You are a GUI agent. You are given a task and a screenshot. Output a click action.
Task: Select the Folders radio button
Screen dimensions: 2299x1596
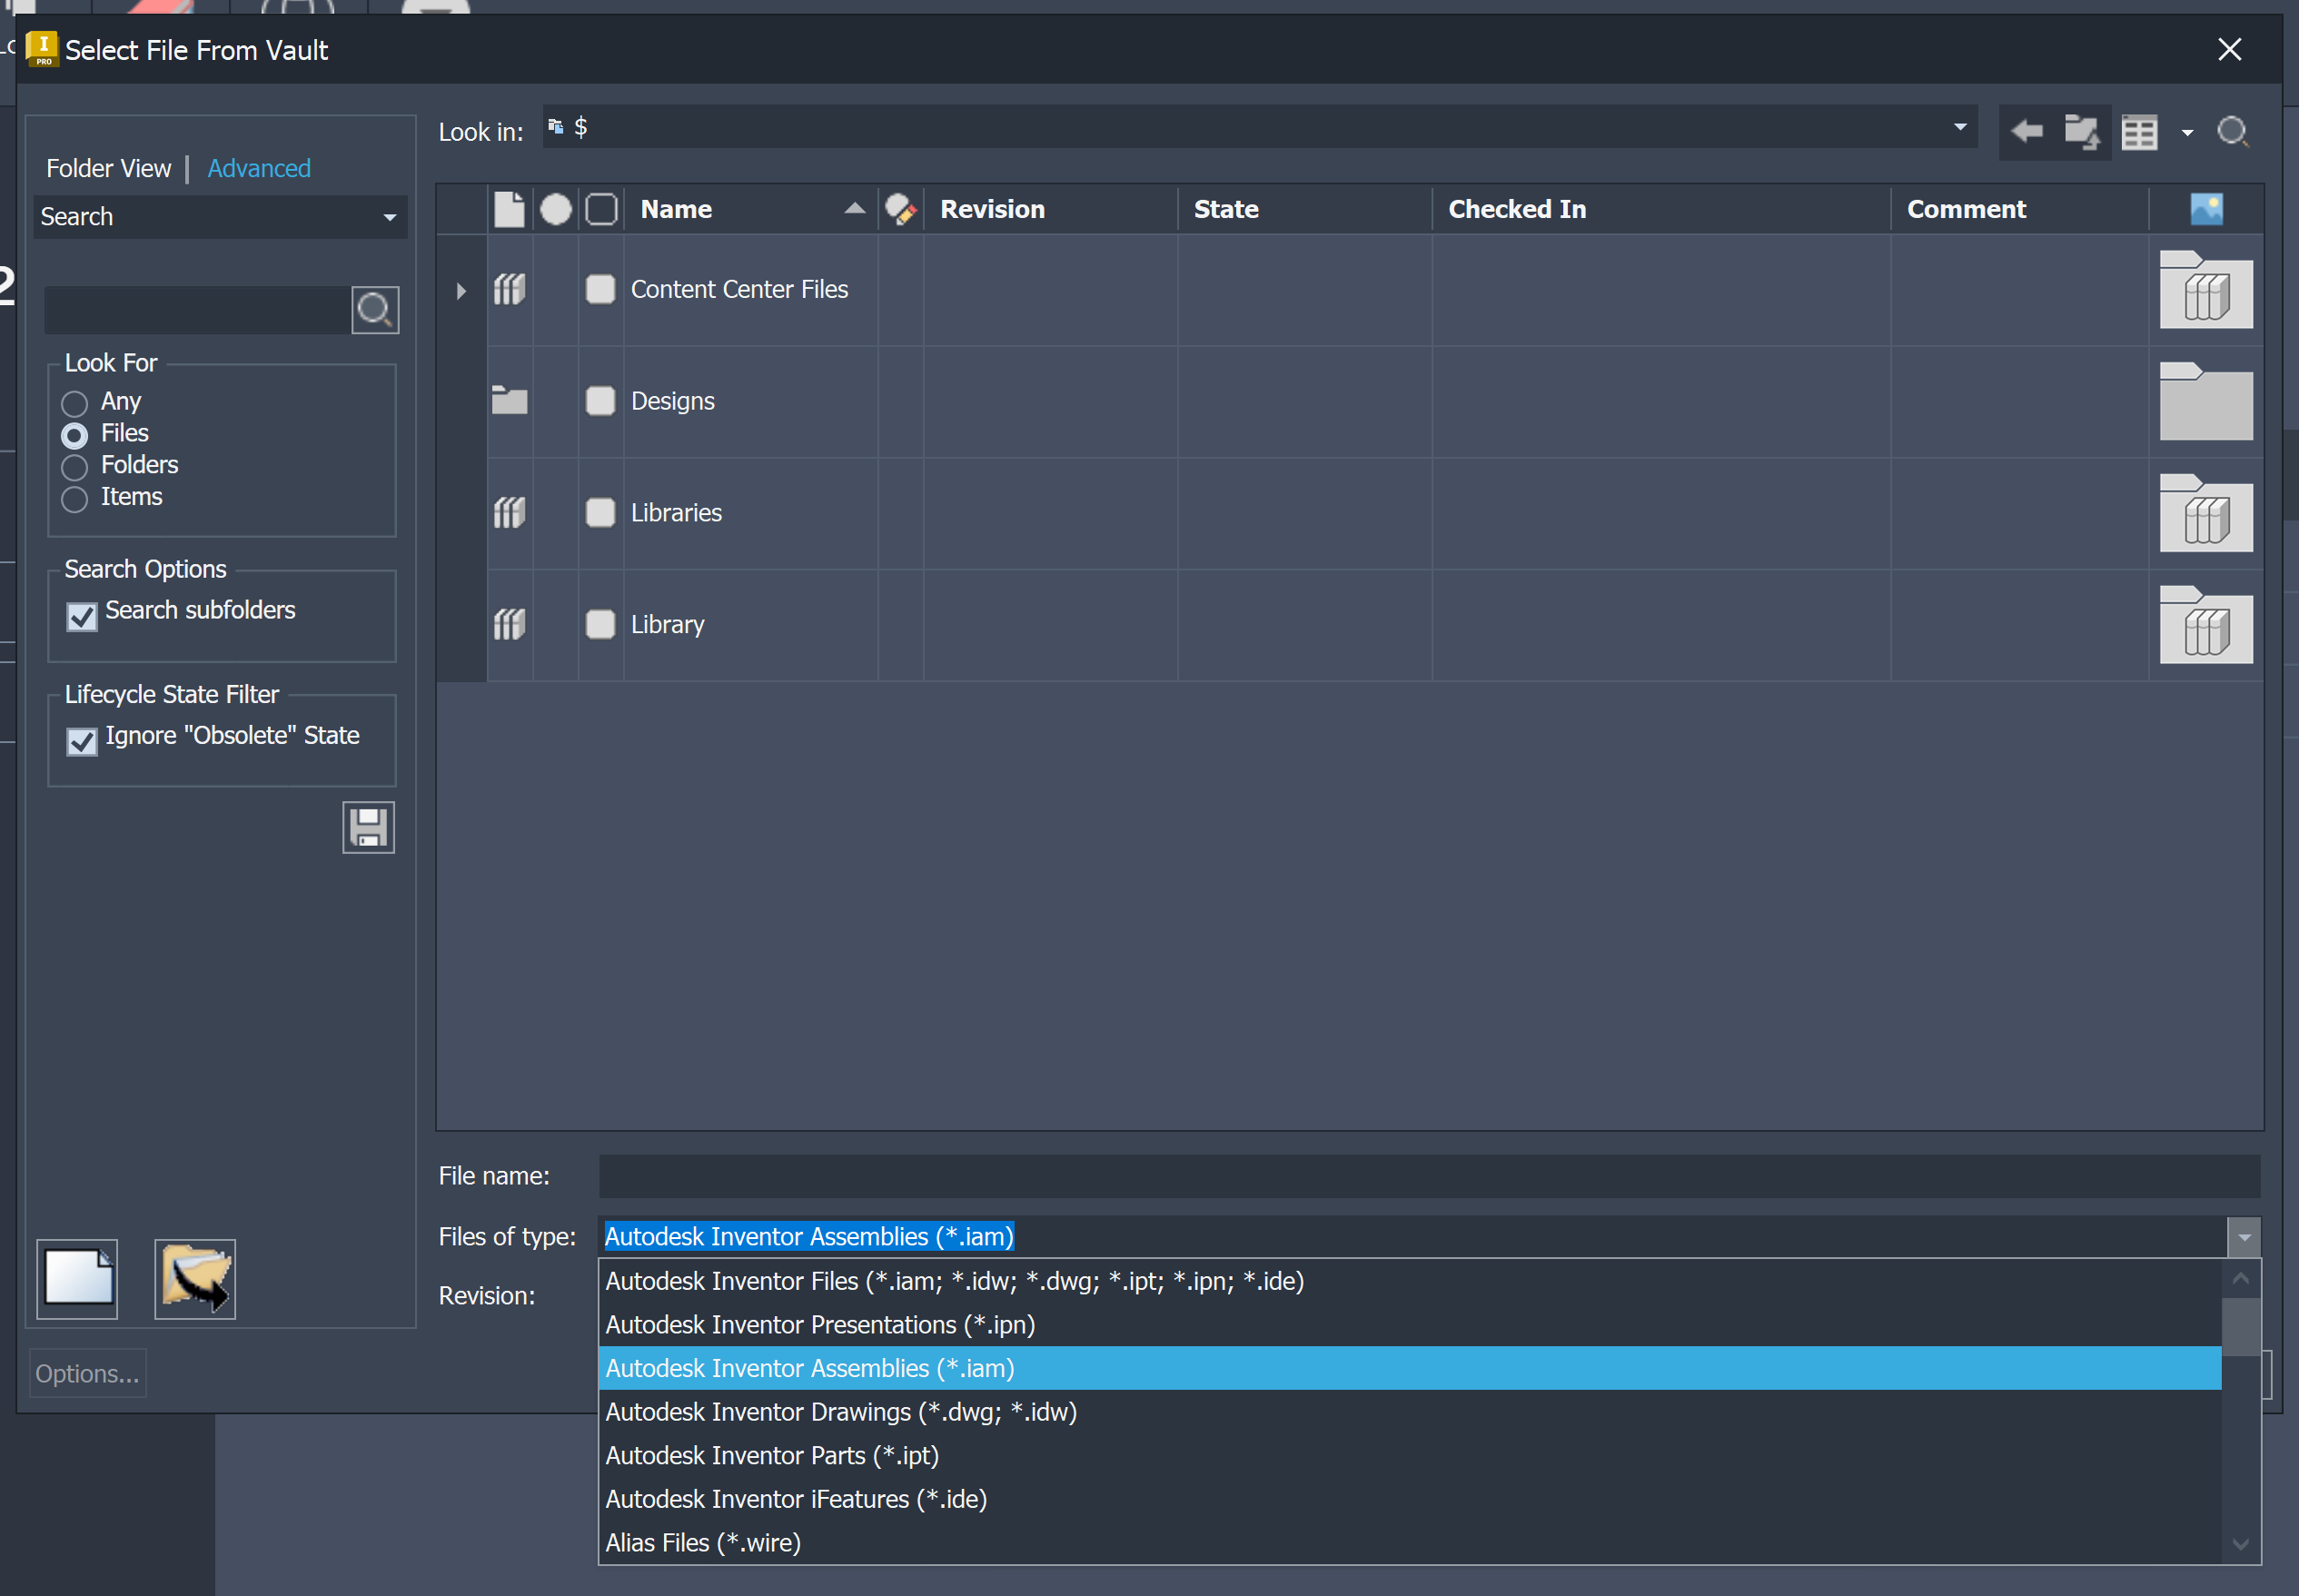(74, 467)
